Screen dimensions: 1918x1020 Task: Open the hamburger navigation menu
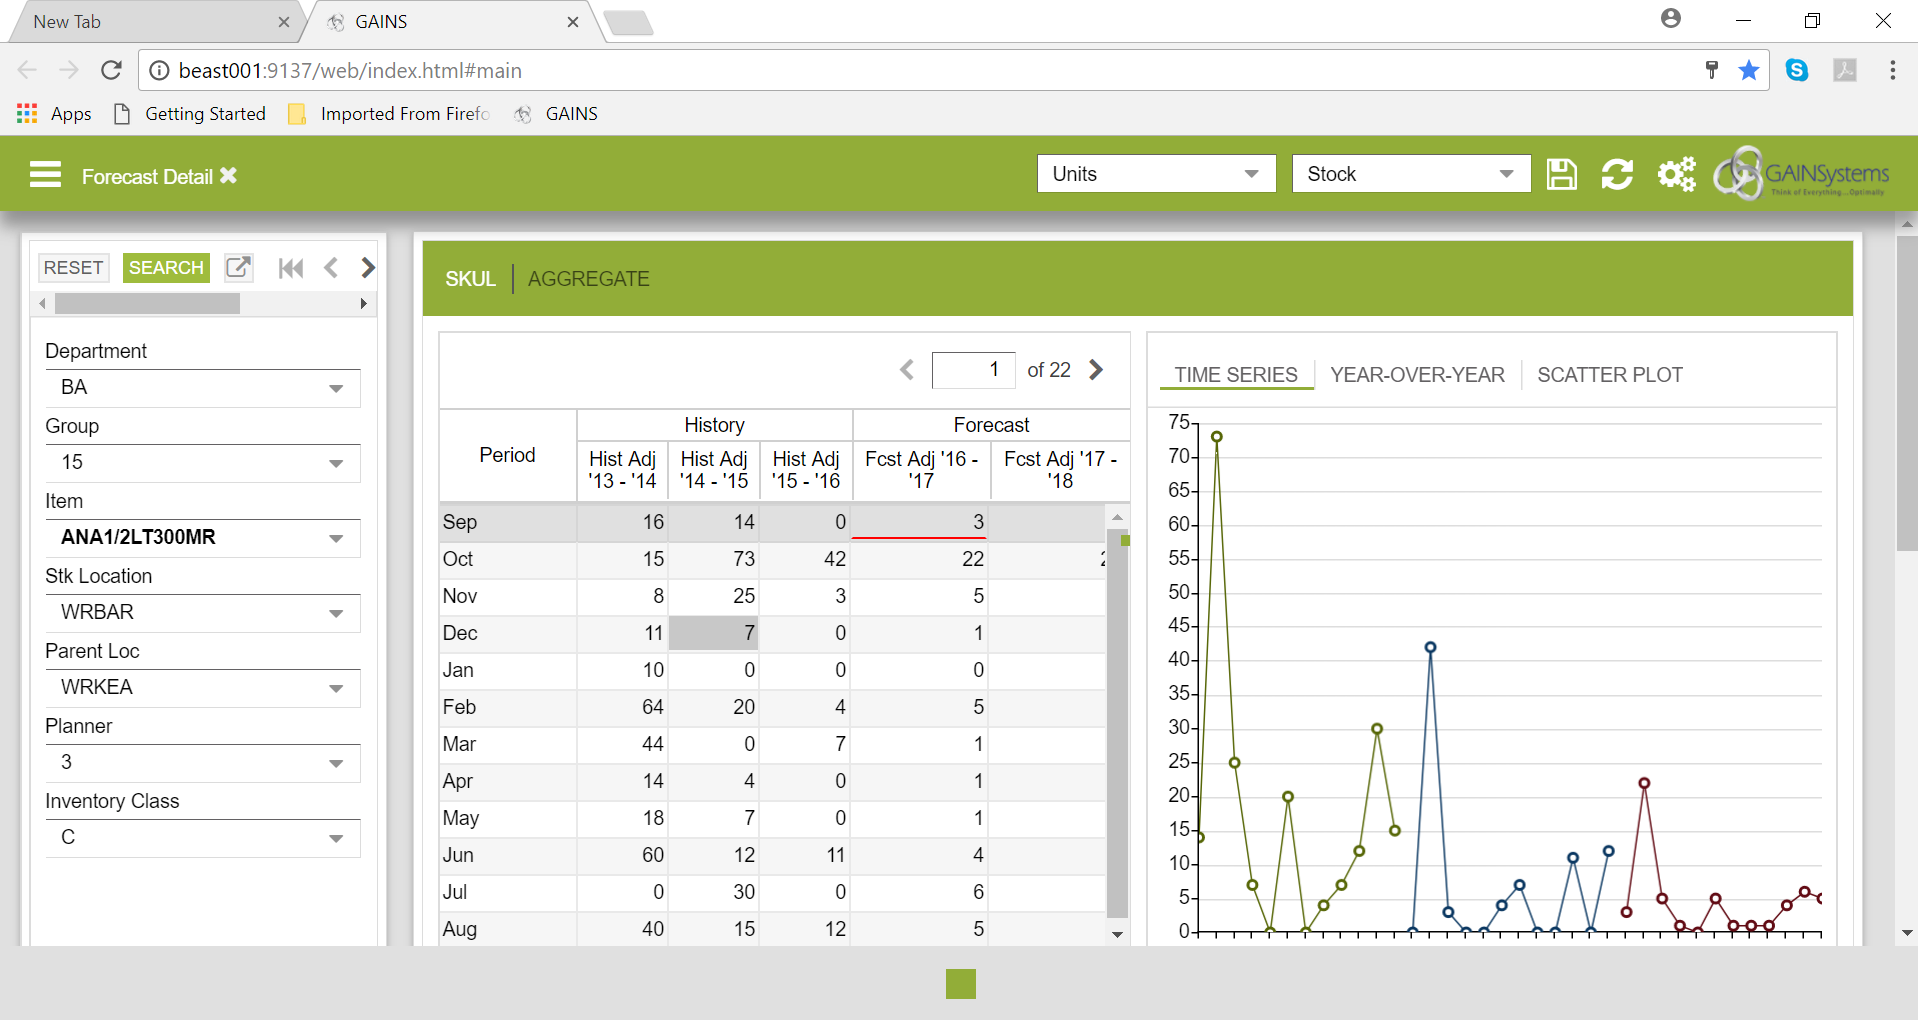[46, 175]
